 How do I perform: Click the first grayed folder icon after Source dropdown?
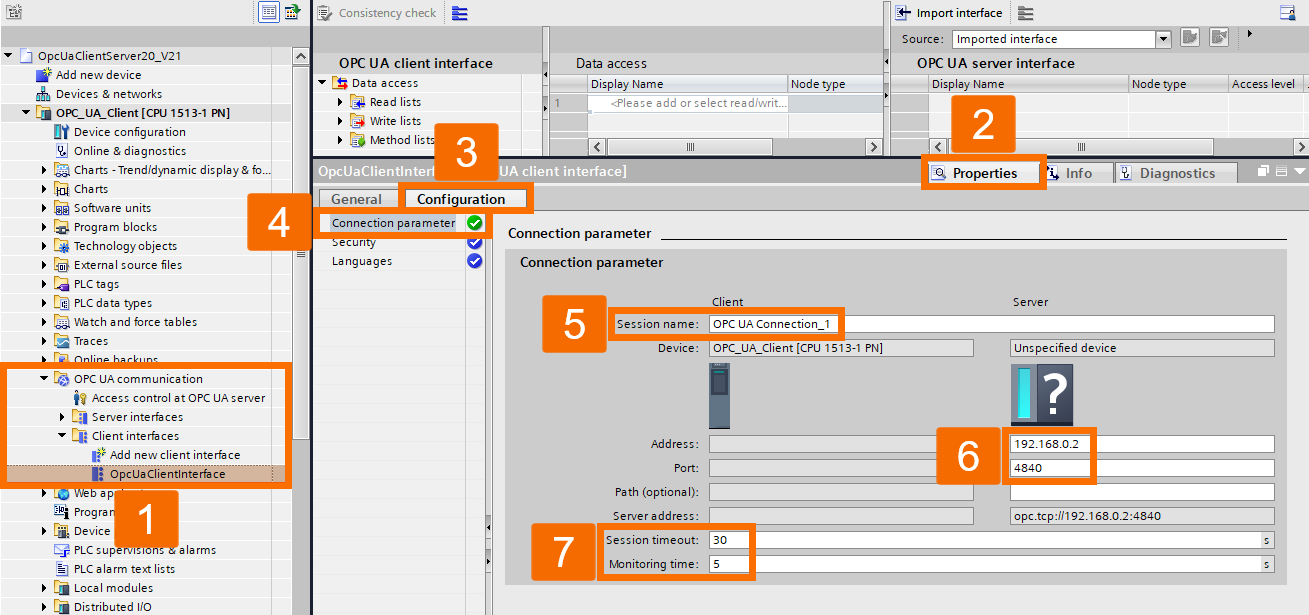(x=1189, y=38)
